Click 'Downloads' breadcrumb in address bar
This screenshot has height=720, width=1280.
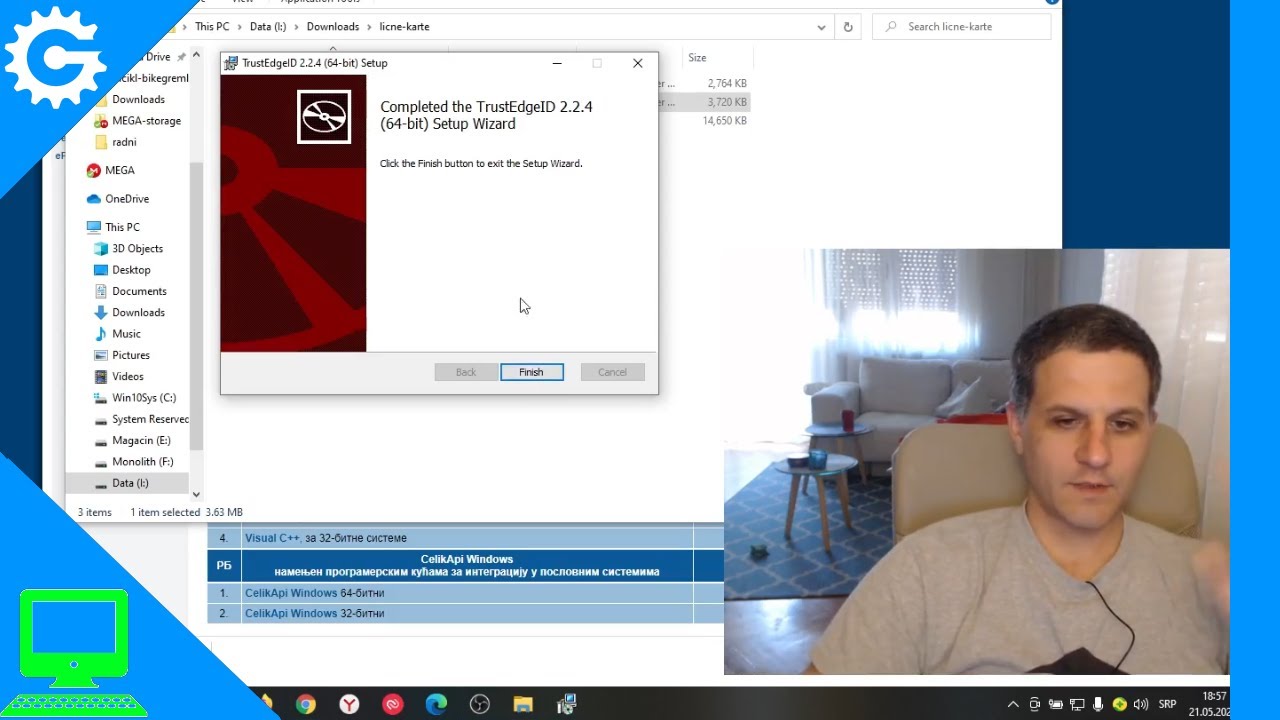(x=332, y=27)
